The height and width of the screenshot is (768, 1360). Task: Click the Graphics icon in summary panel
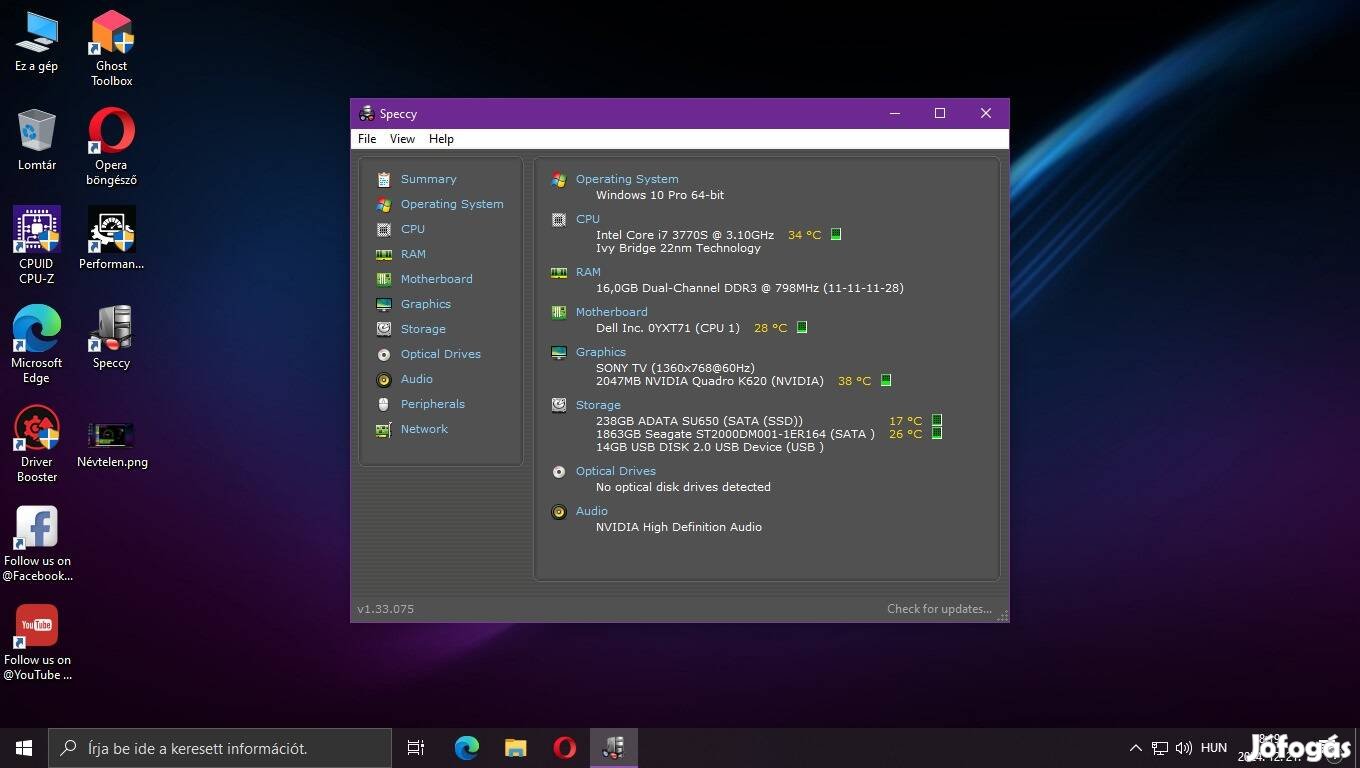pyautogui.click(x=559, y=352)
